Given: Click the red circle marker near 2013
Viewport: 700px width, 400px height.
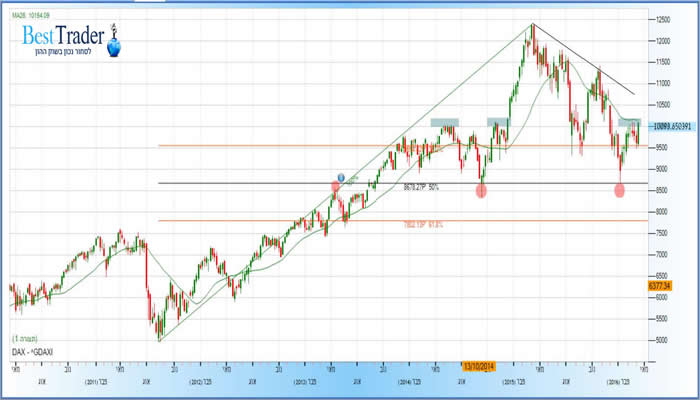Looking at the screenshot, I should tap(337, 187).
